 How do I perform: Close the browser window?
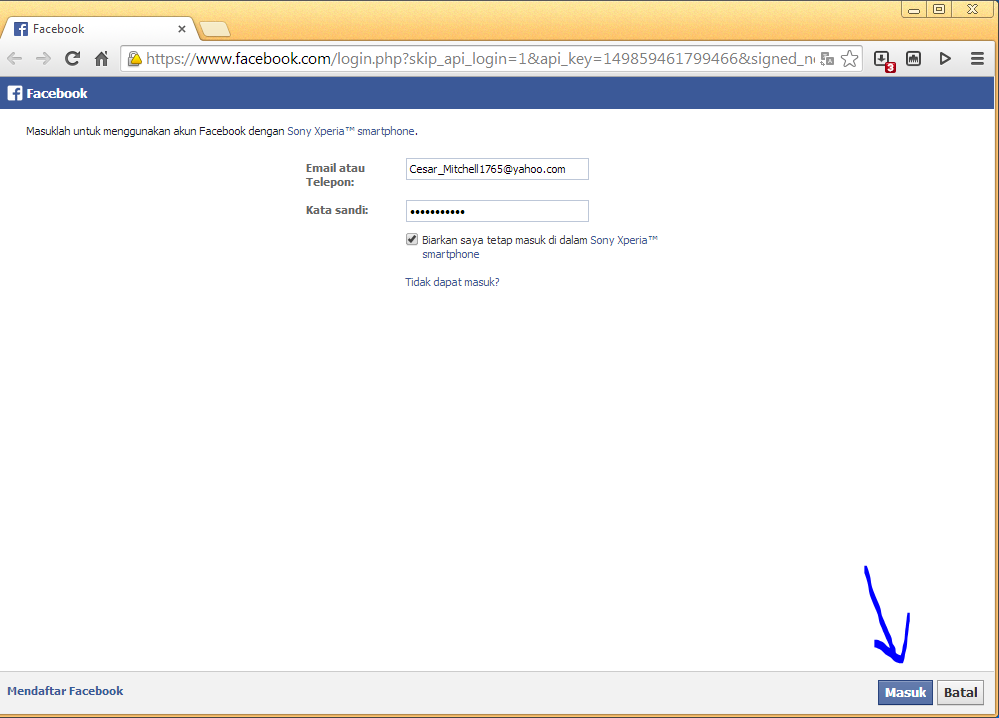[973, 9]
